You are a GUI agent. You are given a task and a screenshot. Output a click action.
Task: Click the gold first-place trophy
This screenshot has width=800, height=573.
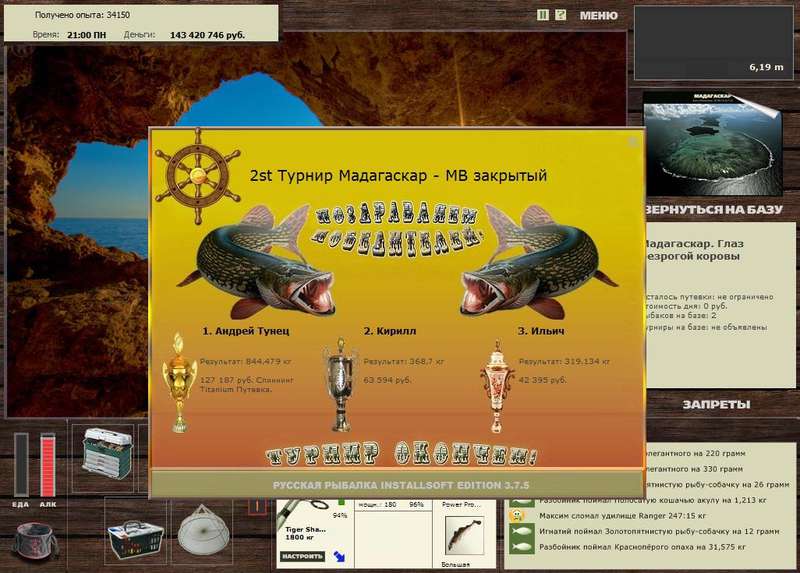pyautogui.click(x=179, y=383)
